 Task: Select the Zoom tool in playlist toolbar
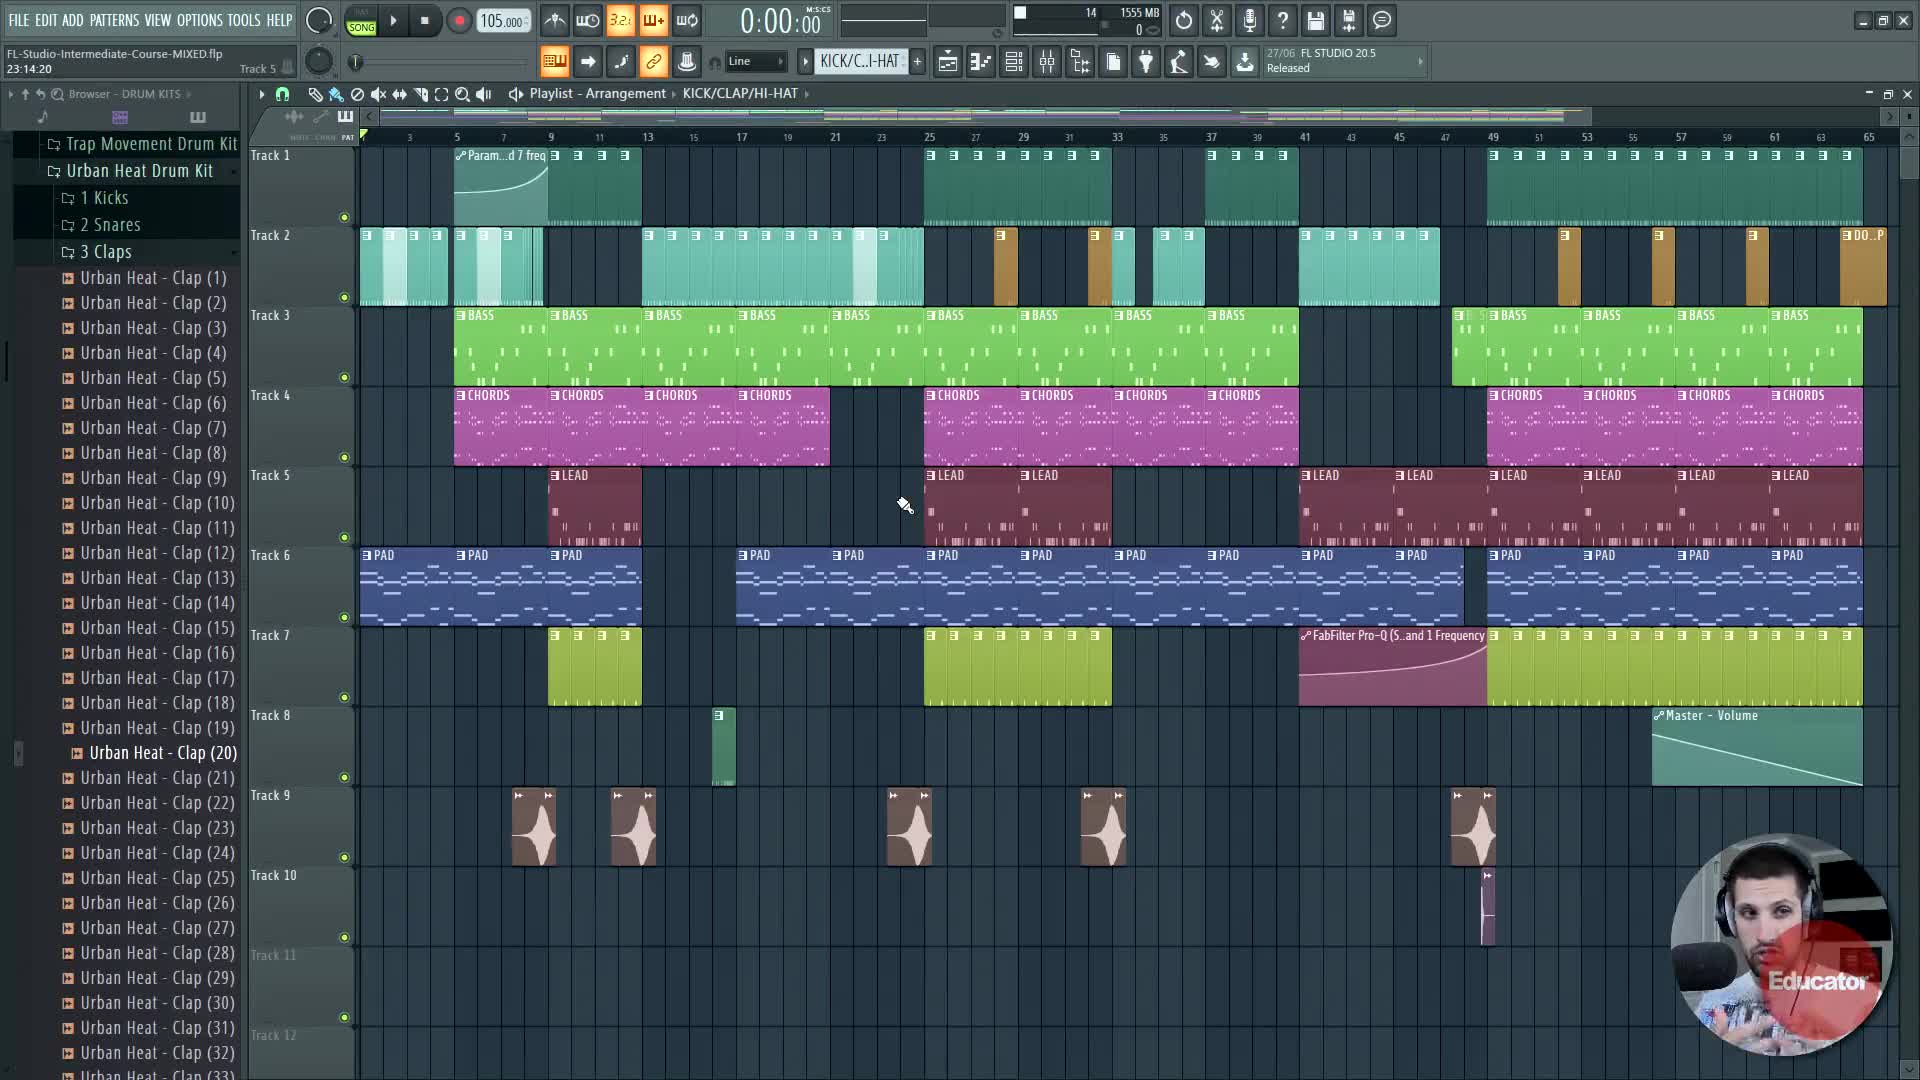tap(462, 94)
